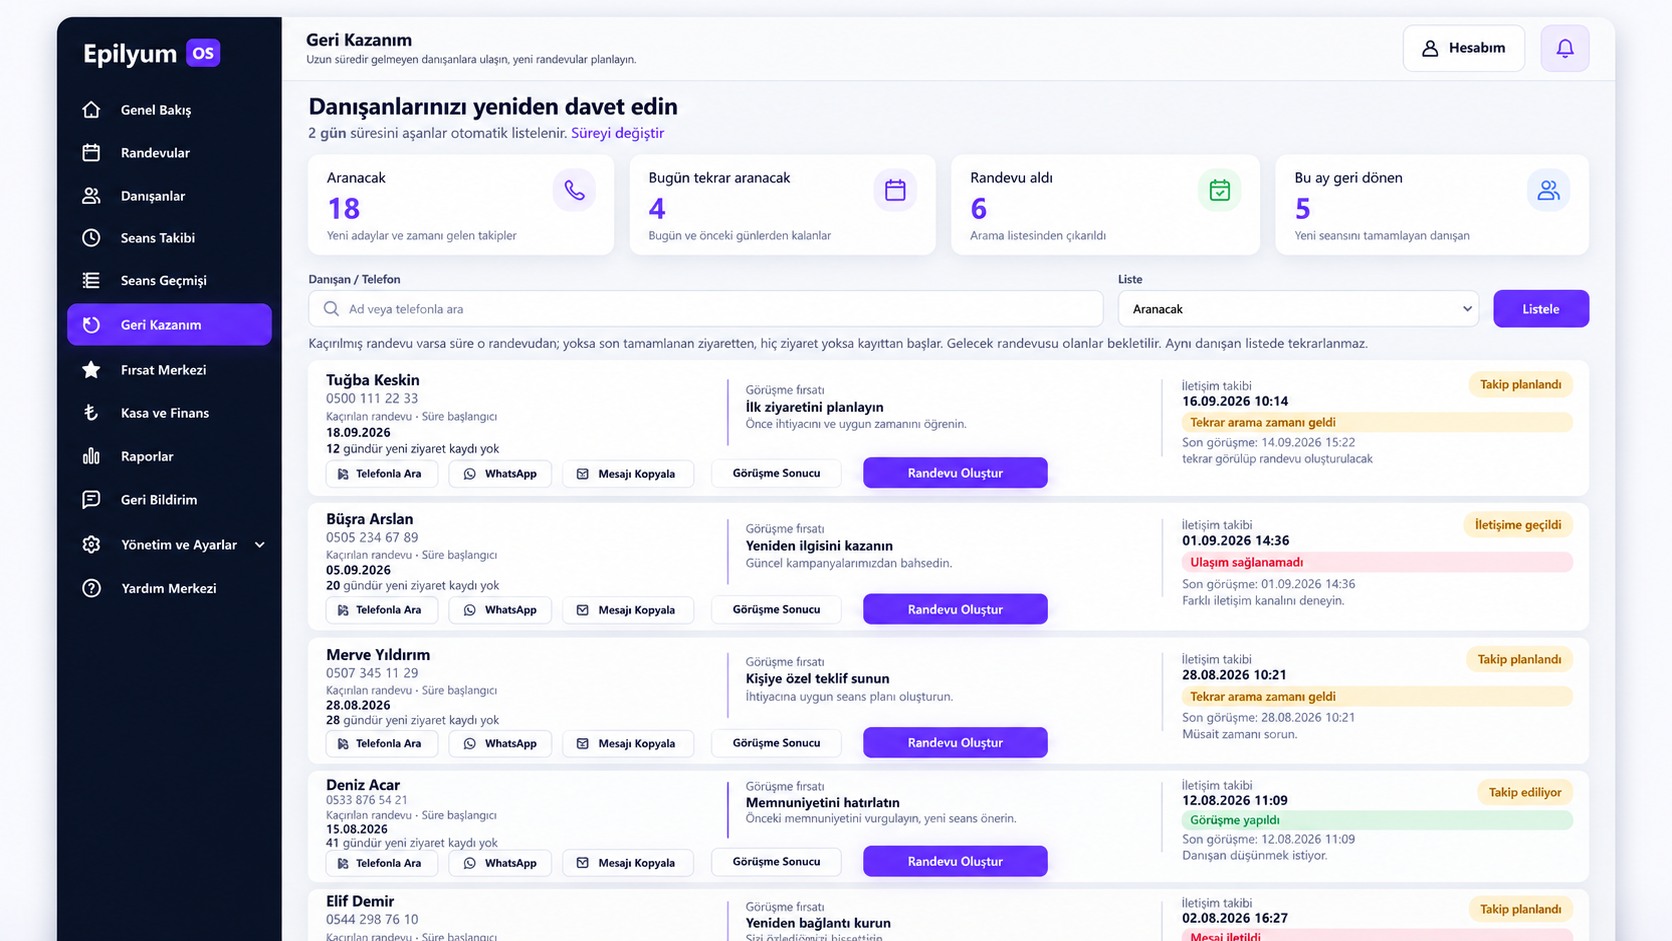Click the Süreyi değiştir link

617,133
